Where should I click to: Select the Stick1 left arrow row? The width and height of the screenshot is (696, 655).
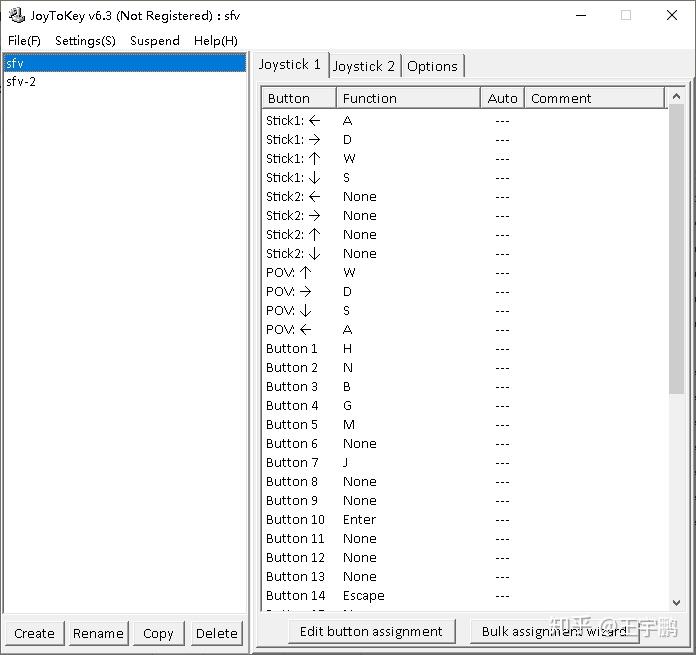[465, 121]
